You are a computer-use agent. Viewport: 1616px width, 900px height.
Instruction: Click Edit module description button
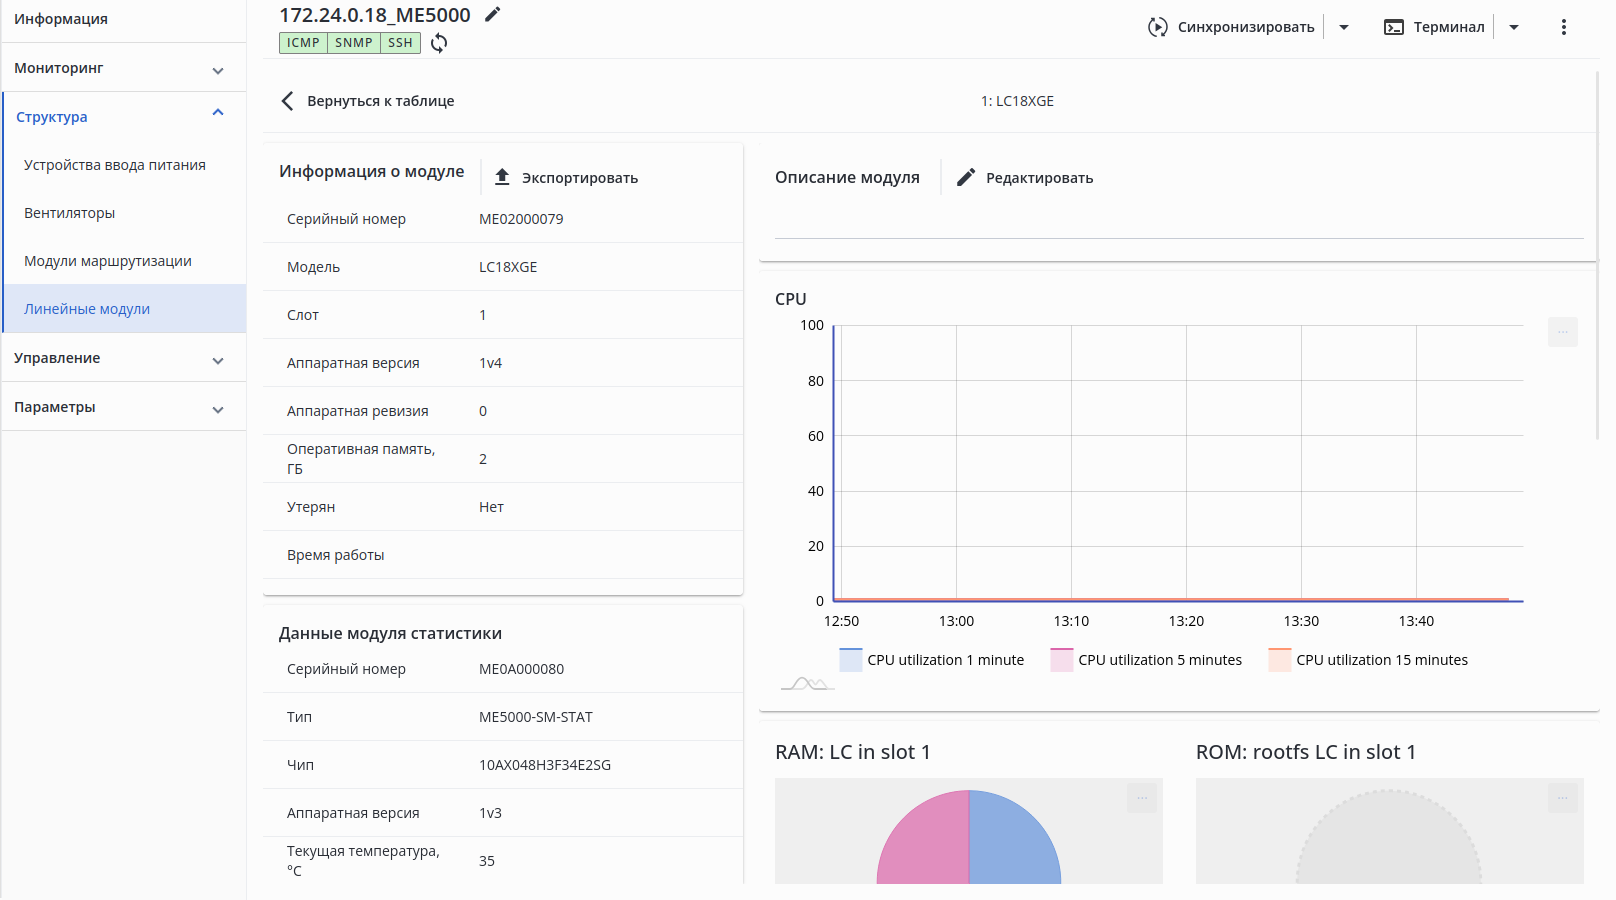pos(1025,178)
